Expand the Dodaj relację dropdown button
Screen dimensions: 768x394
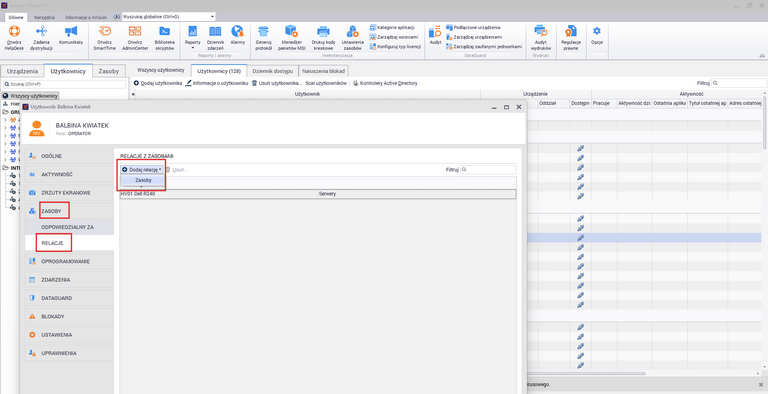tap(142, 170)
